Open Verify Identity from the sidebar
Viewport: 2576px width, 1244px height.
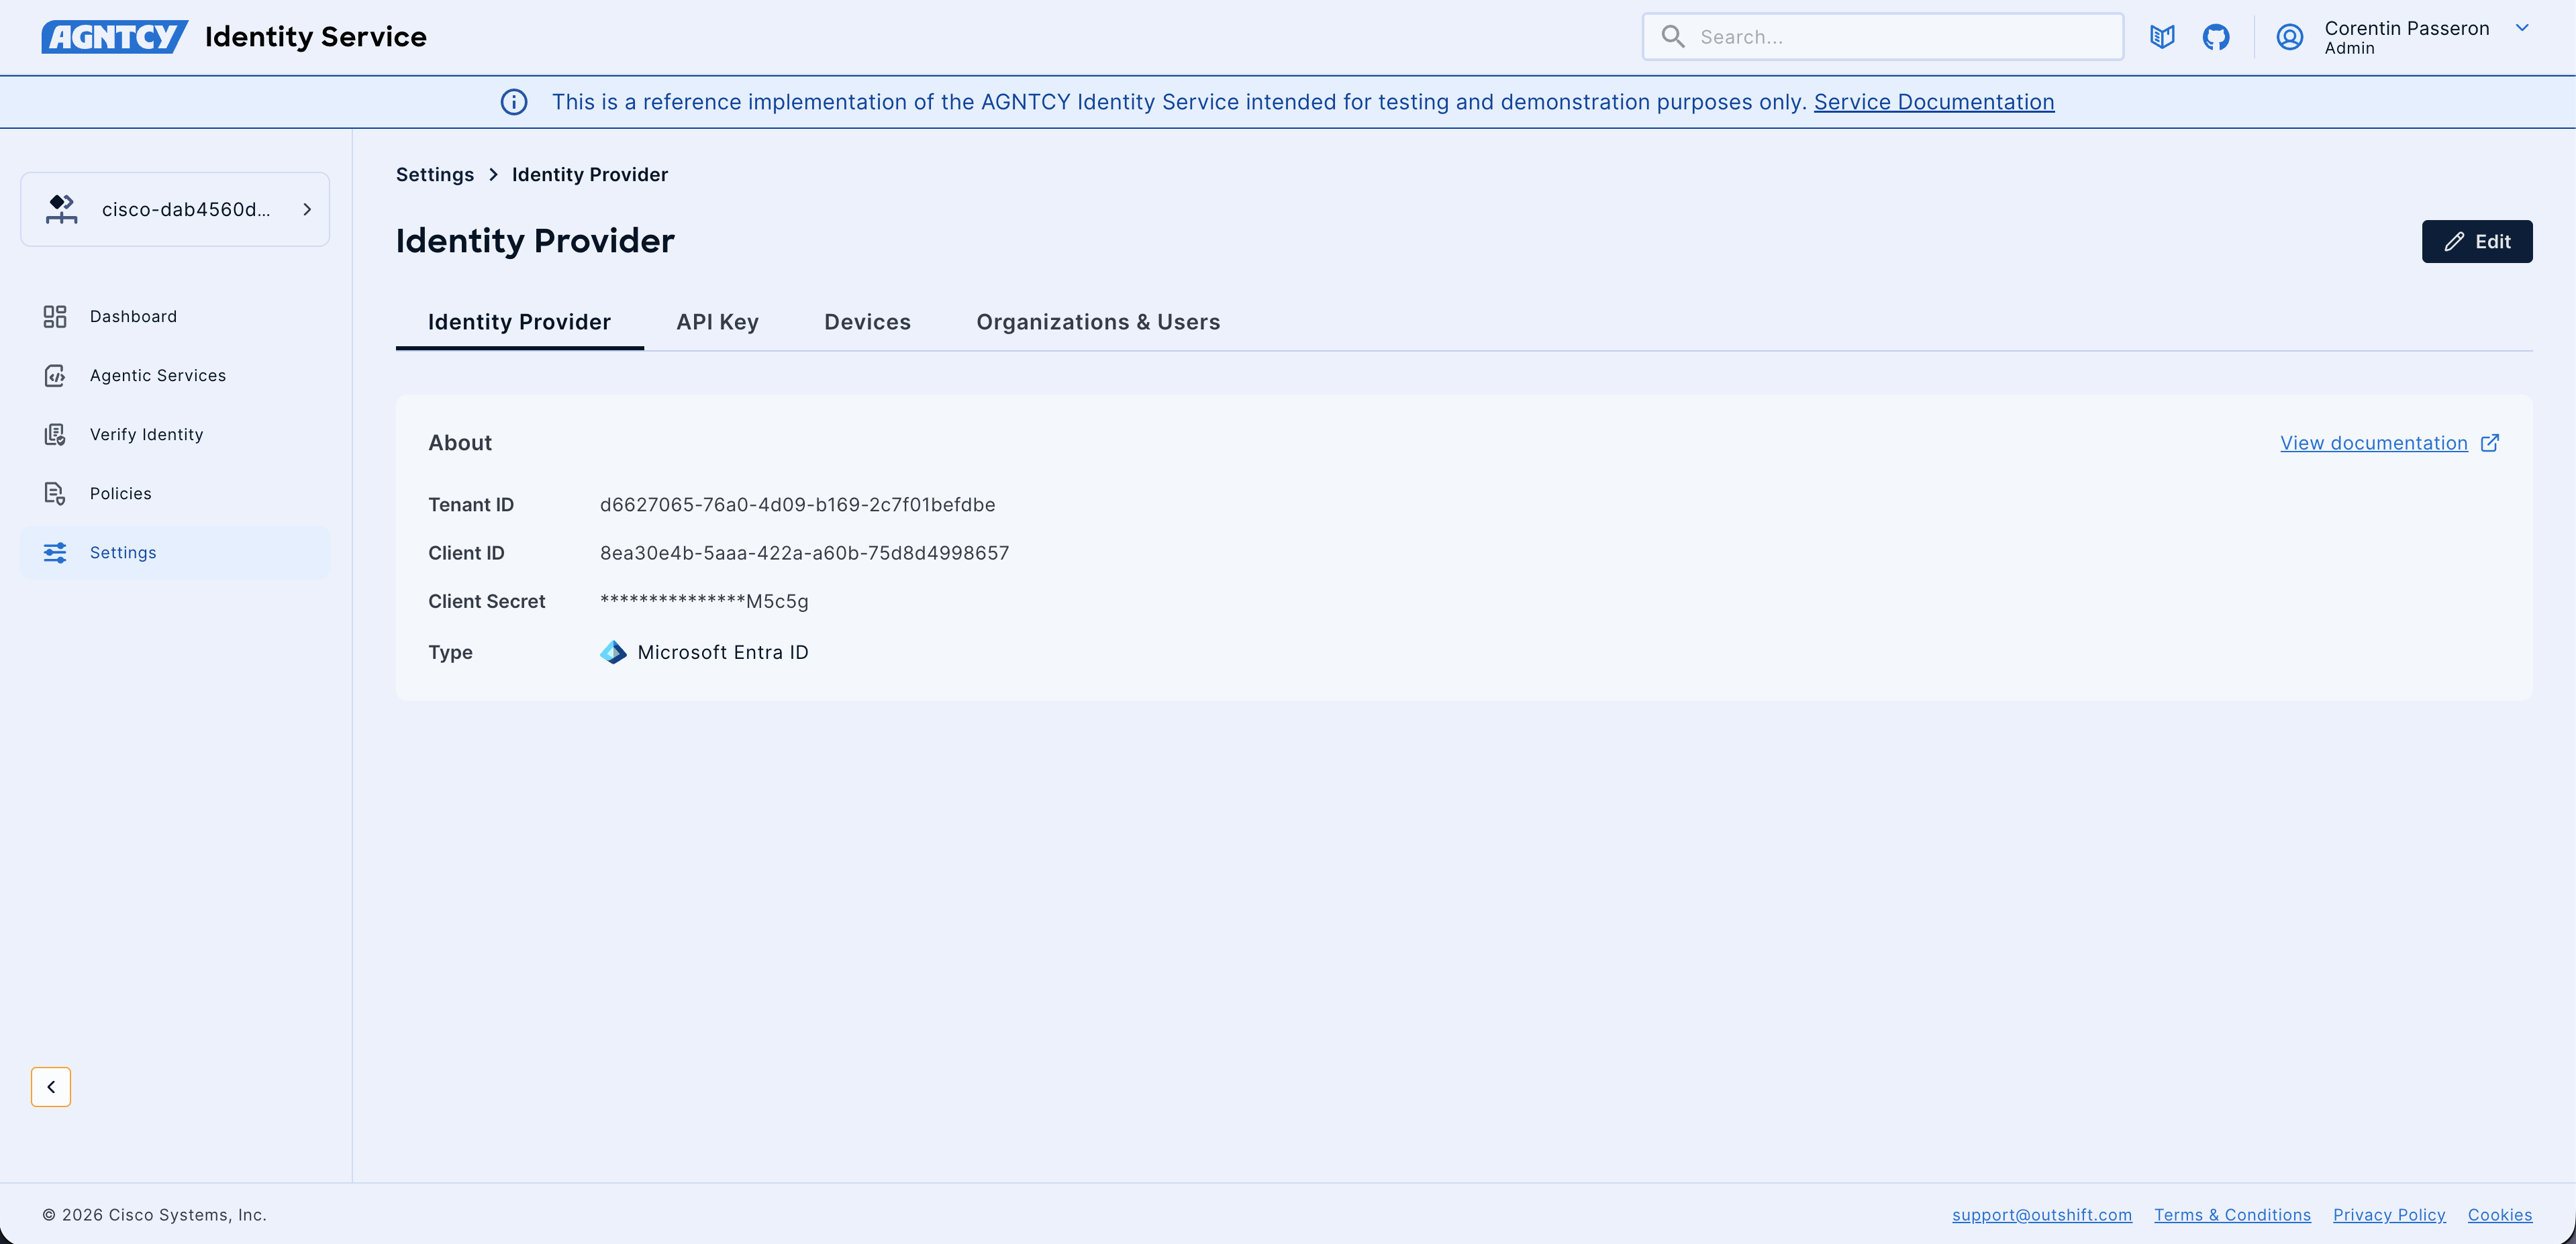[x=175, y=435]
